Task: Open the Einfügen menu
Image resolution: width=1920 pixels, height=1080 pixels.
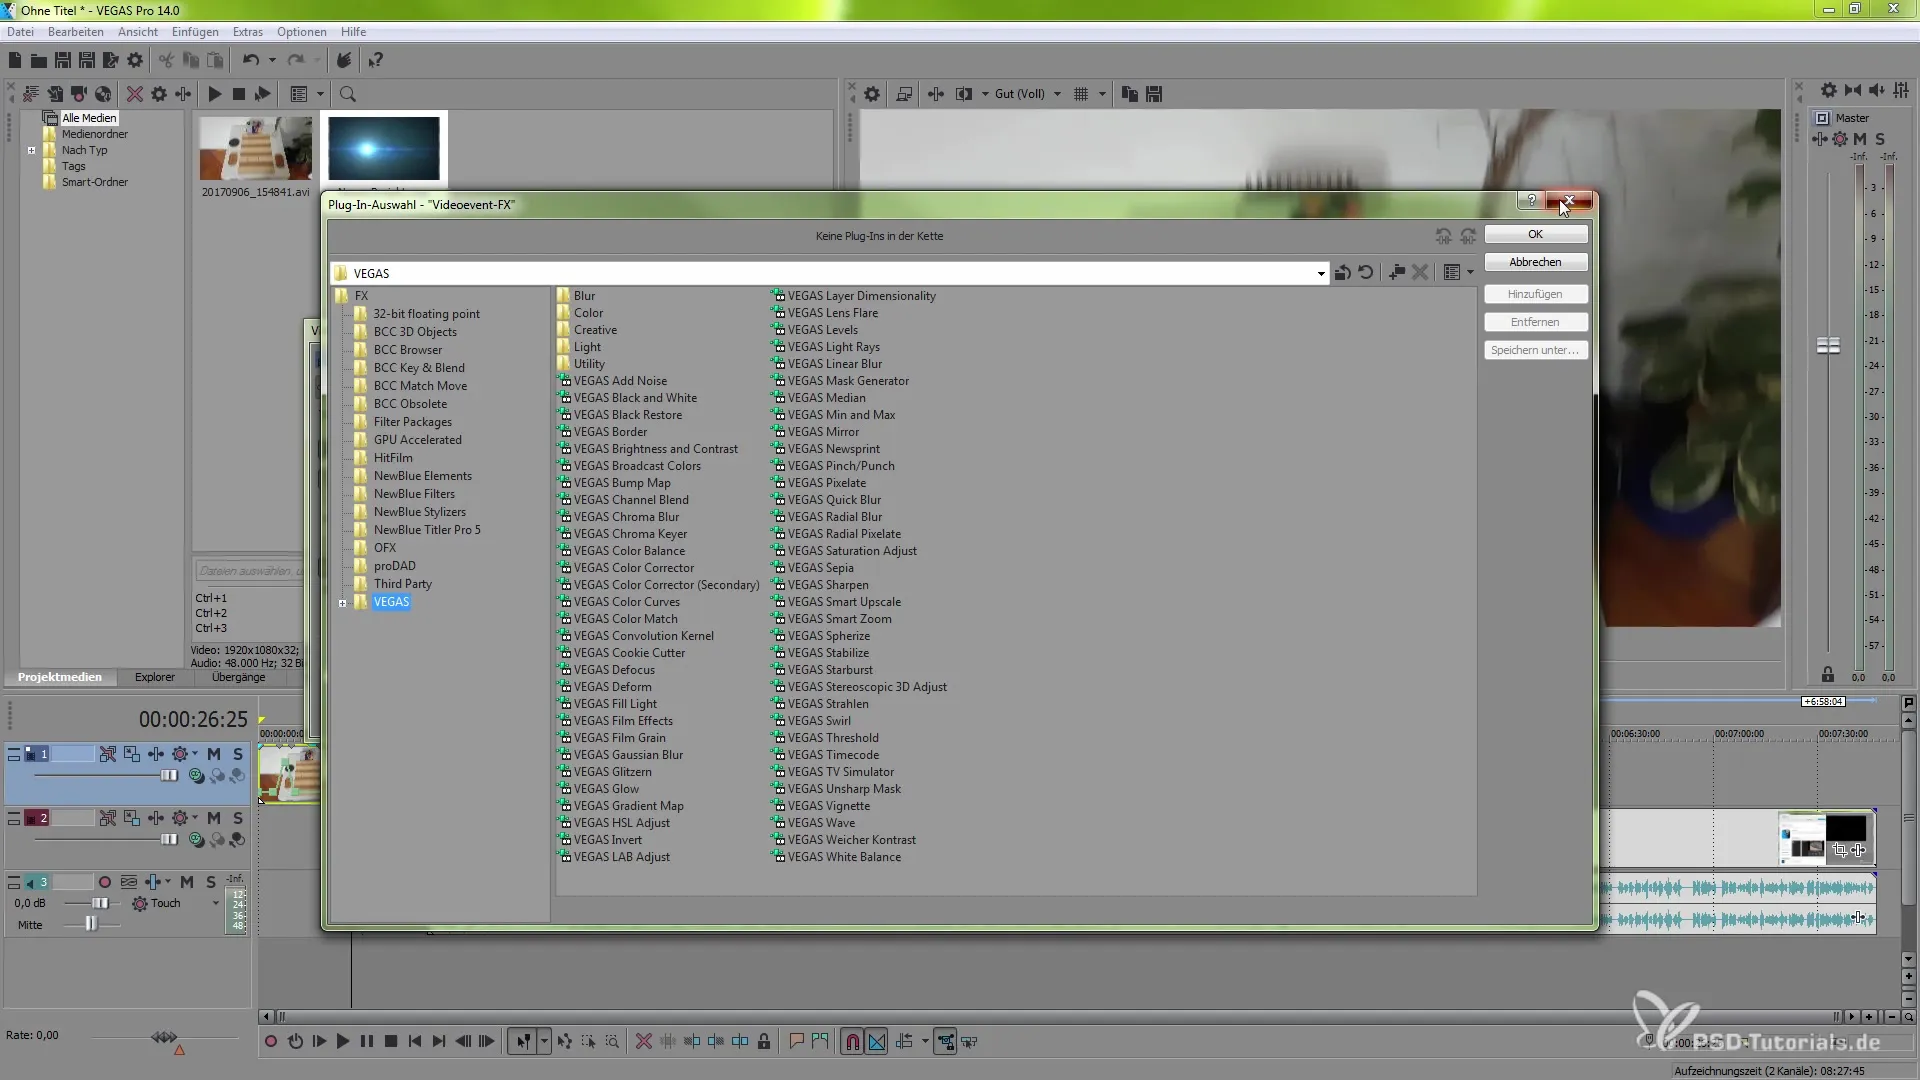Action: (x=195, y=32)
